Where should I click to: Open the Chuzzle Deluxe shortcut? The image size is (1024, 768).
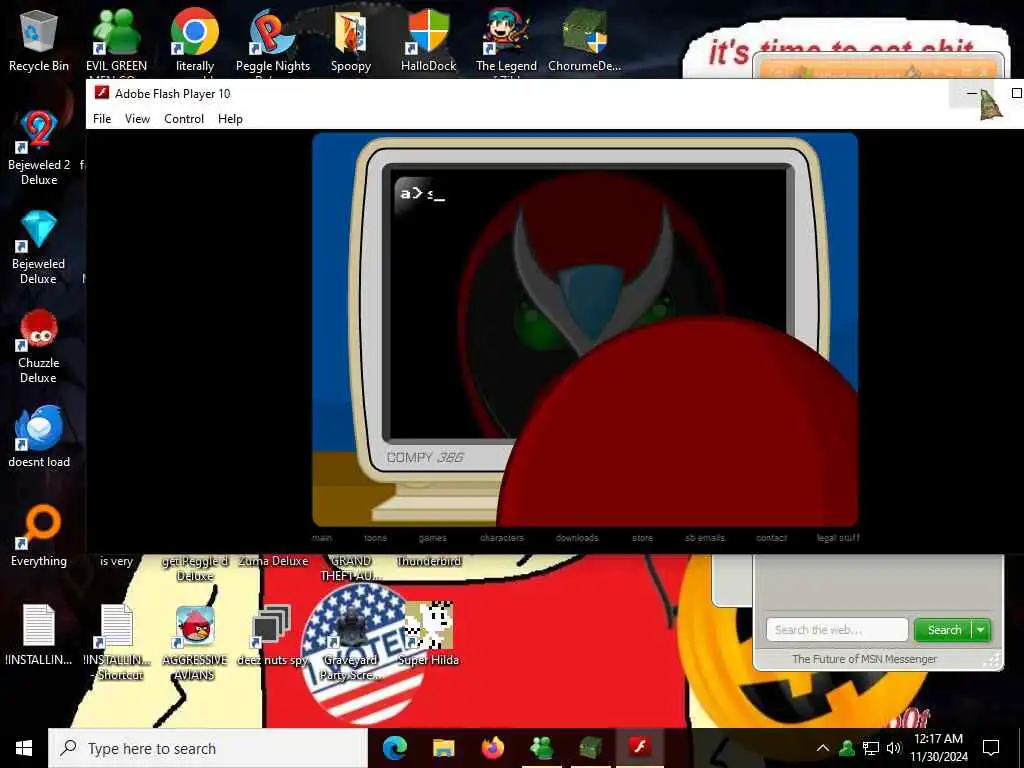pyautogui.click(x=39, y=346)
